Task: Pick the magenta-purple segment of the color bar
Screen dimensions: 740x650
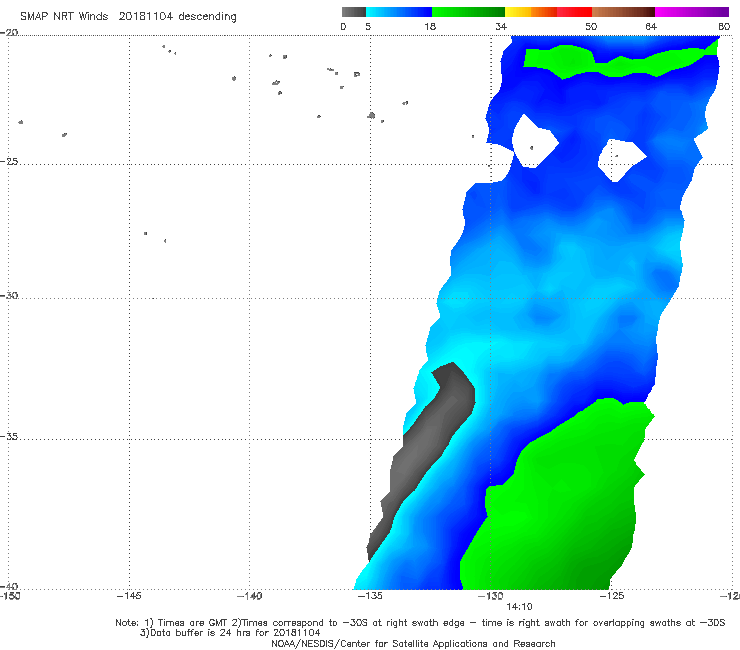Action: pos(692,12)
